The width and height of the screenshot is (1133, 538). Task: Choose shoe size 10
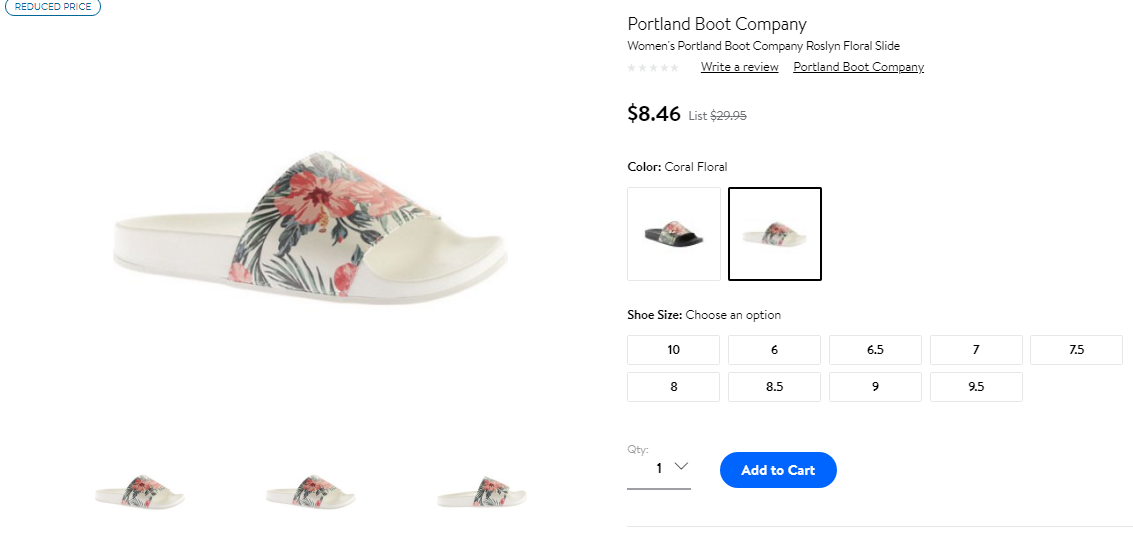tap(673, 350)
